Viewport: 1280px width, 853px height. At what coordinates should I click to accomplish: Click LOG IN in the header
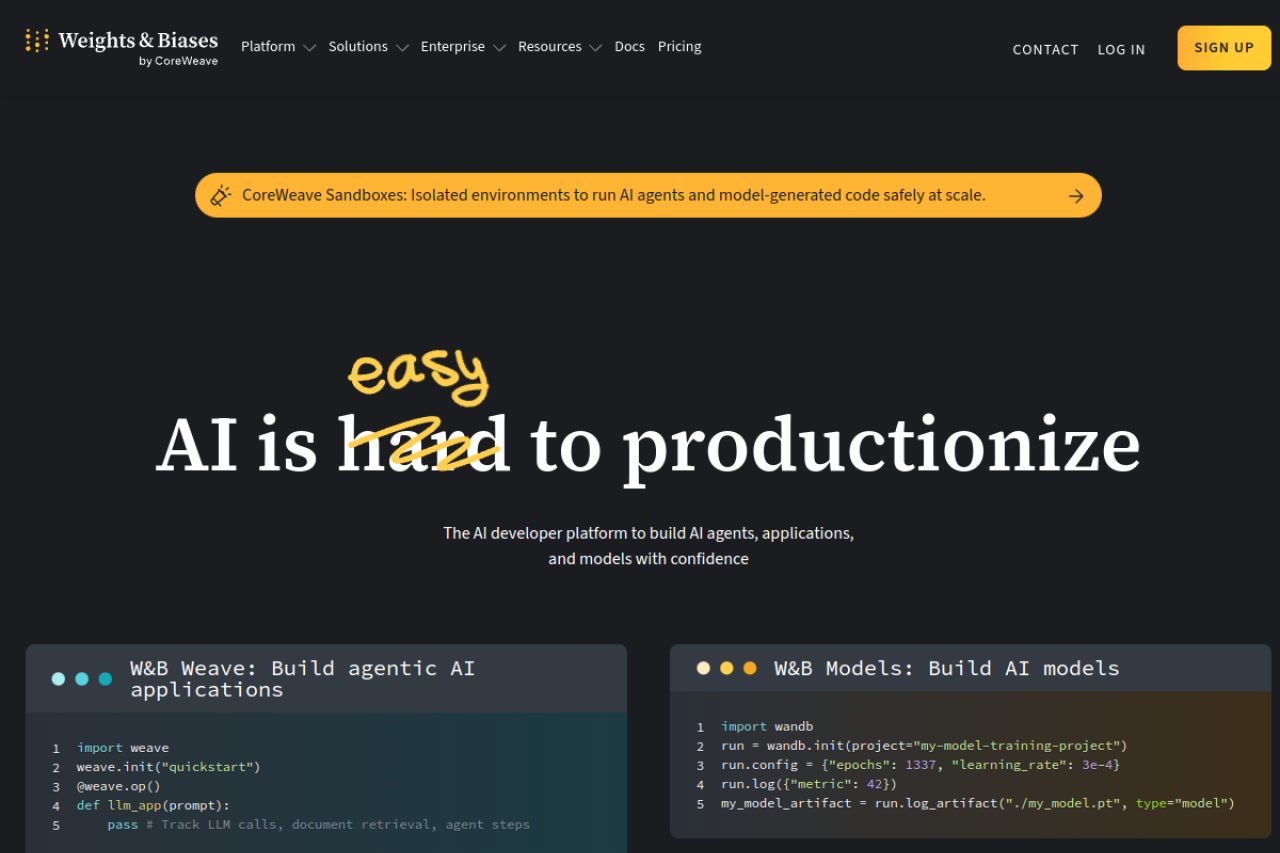pos(1121,49)
